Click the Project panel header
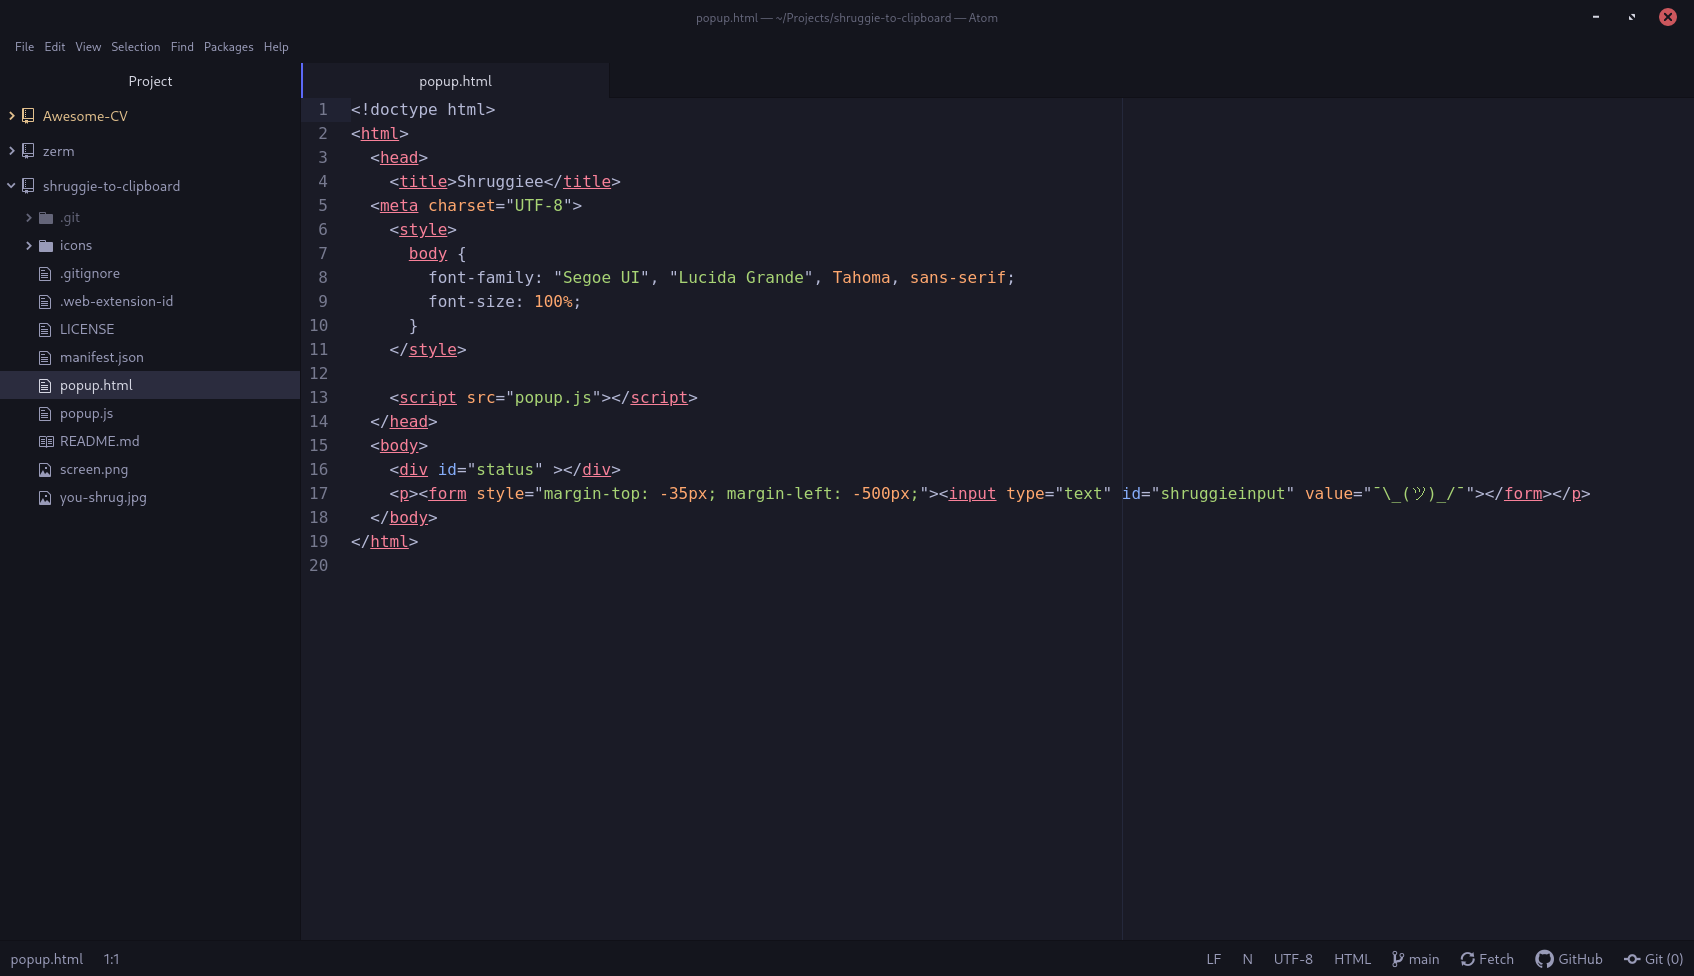Image resolution: width=1694 pixels, height=976 pixels. (150, 81)
